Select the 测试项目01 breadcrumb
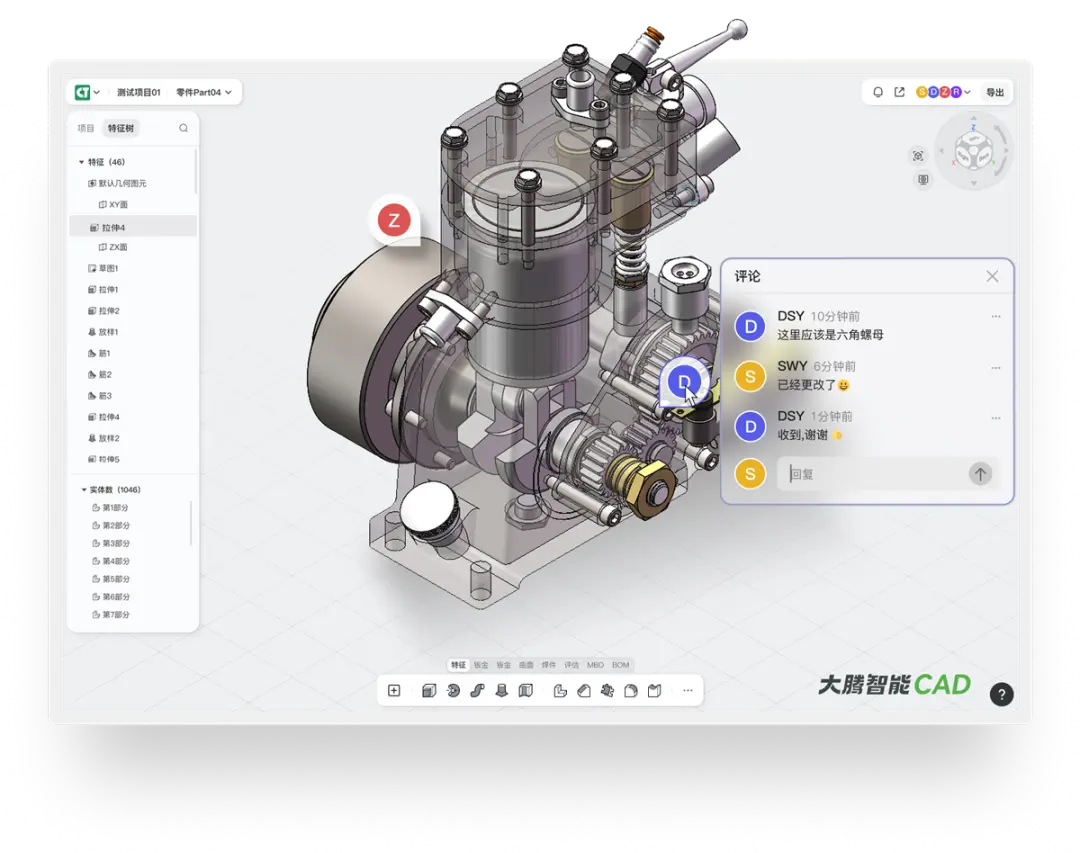Image resolution: width=1080 pixels, height=853 pixels. tap(138, 92)
